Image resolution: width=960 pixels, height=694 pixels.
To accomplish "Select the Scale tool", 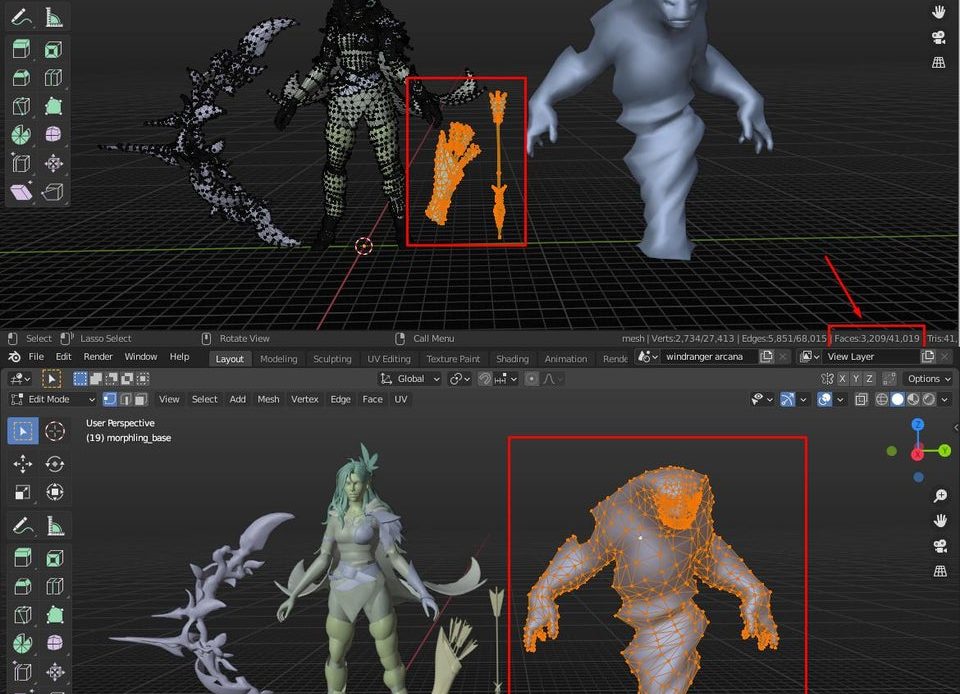I will 23,492.
